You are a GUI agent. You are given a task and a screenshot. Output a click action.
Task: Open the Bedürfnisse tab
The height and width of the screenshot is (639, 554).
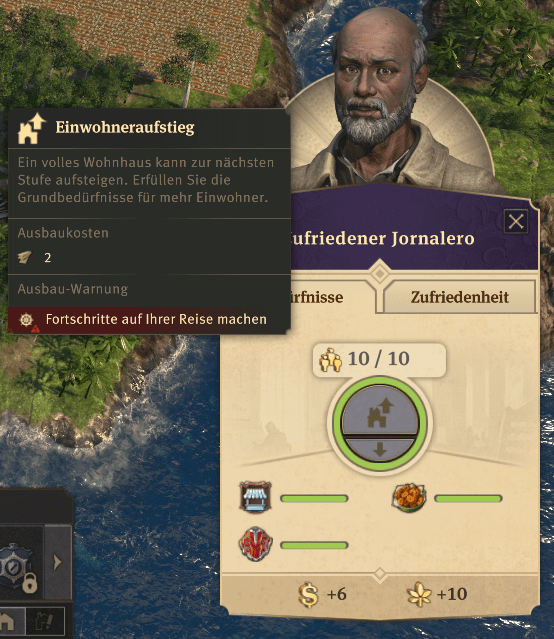click(316, 297)
